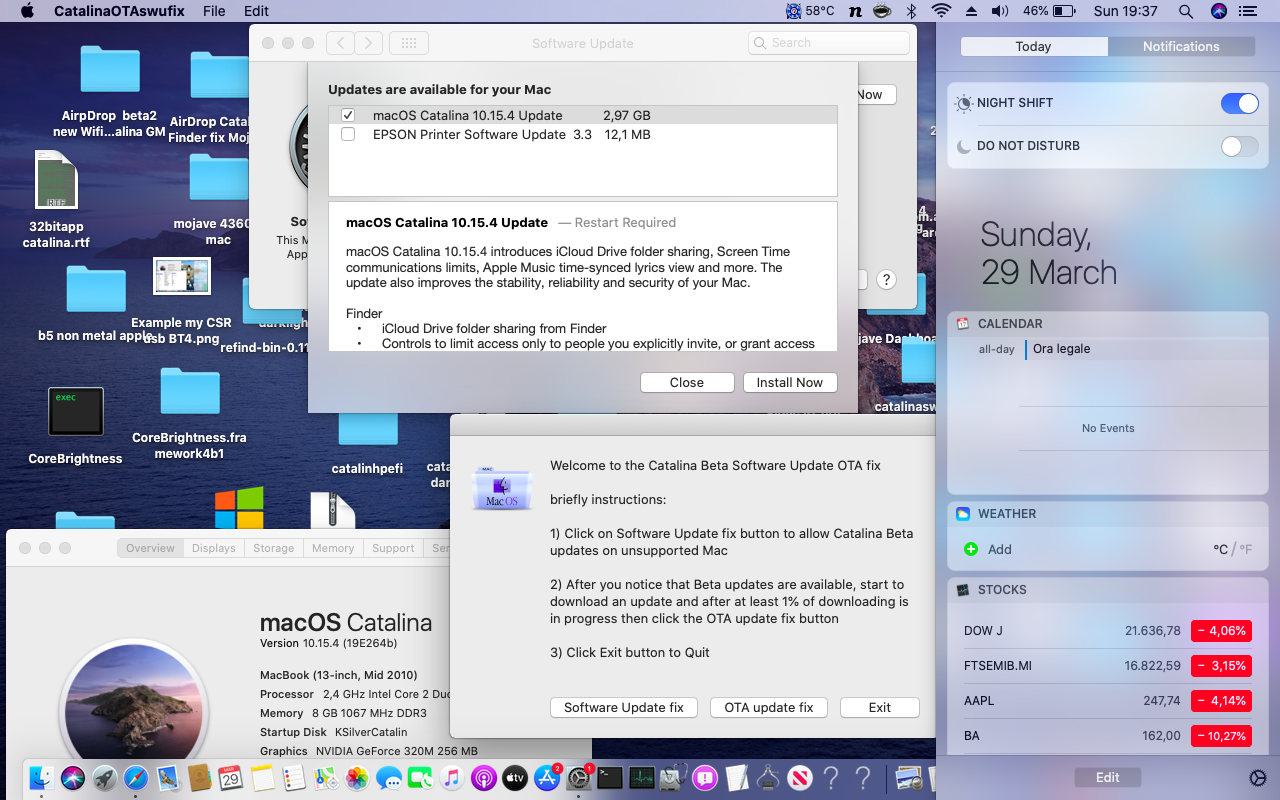
Task: Click Search field in Software Update window
Action: (x=827, y=43)
